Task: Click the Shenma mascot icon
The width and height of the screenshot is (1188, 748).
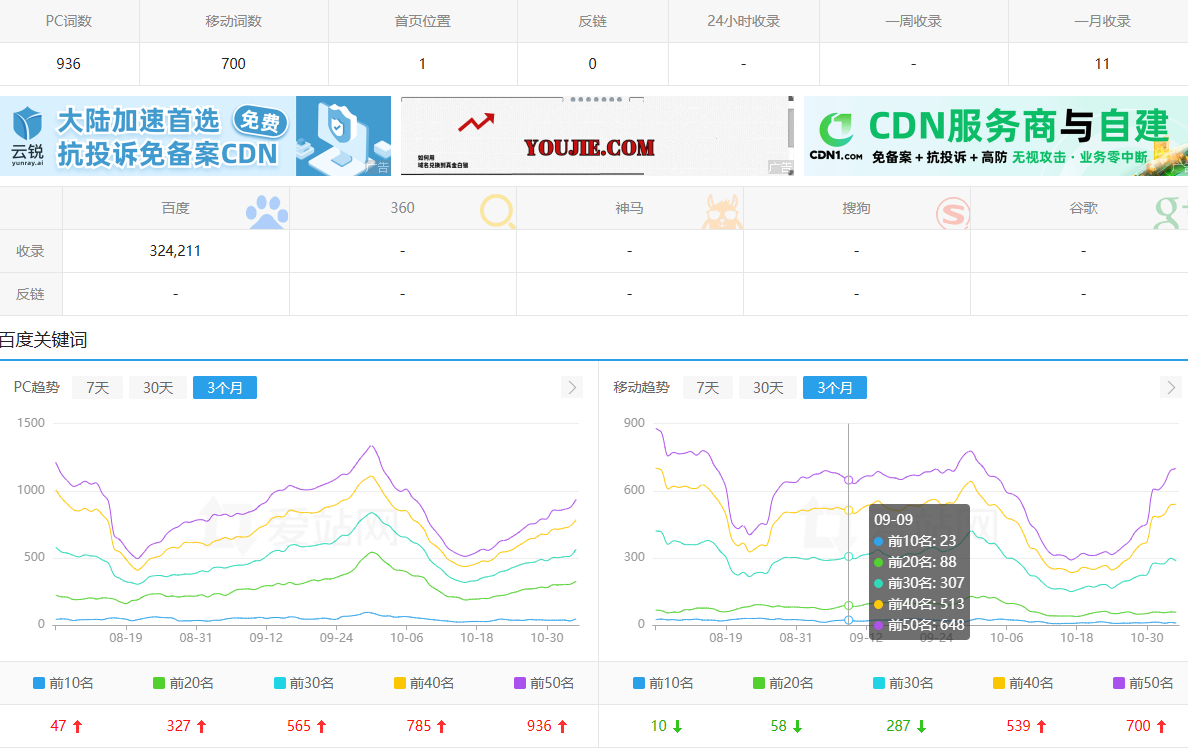Action: point(722,213)
